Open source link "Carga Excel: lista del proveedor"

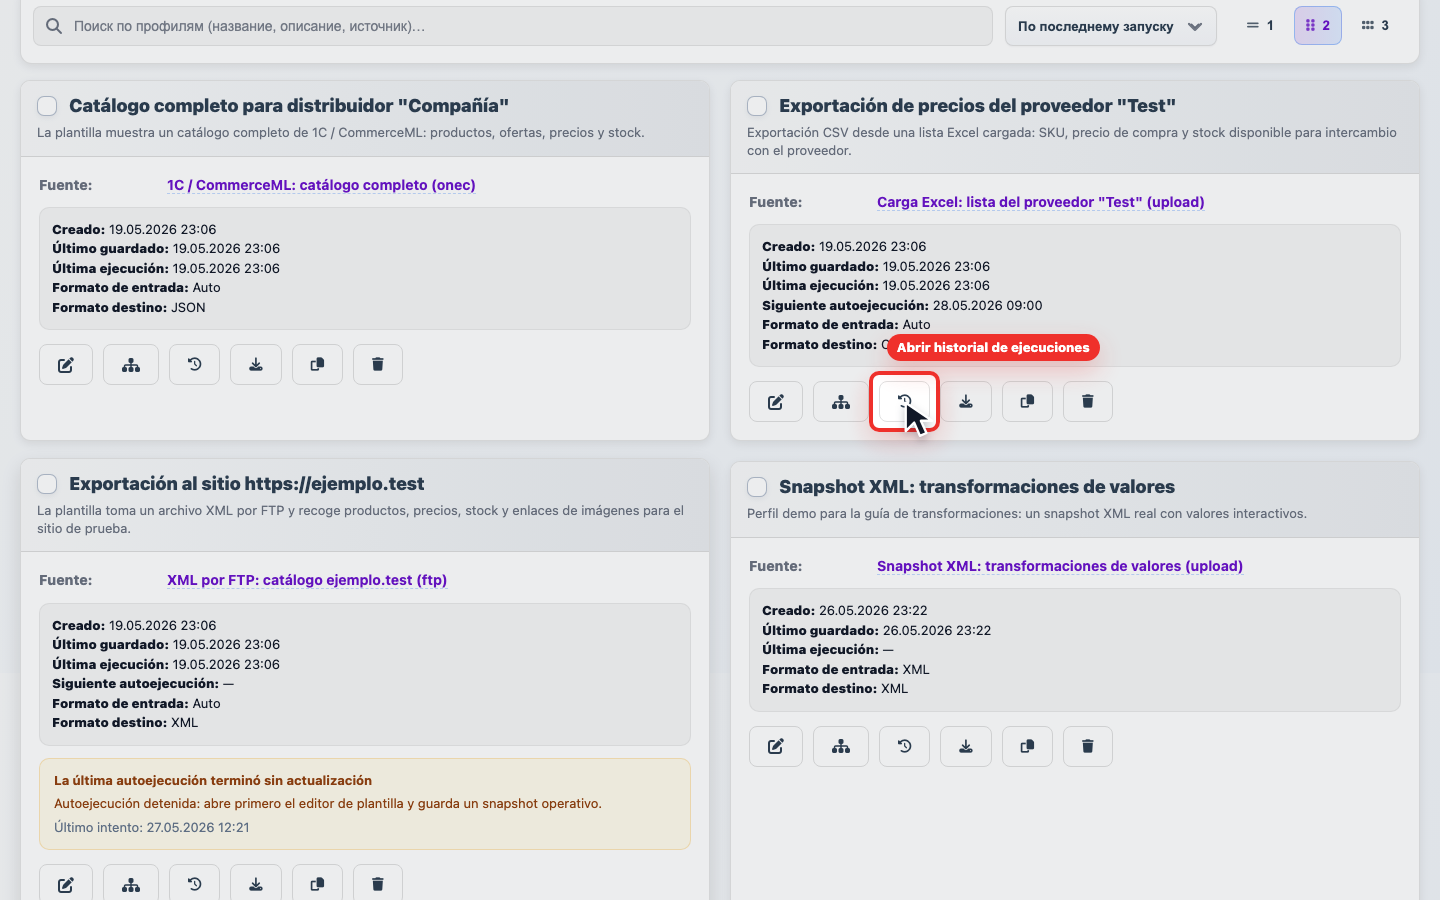[x=1040, y=202]
